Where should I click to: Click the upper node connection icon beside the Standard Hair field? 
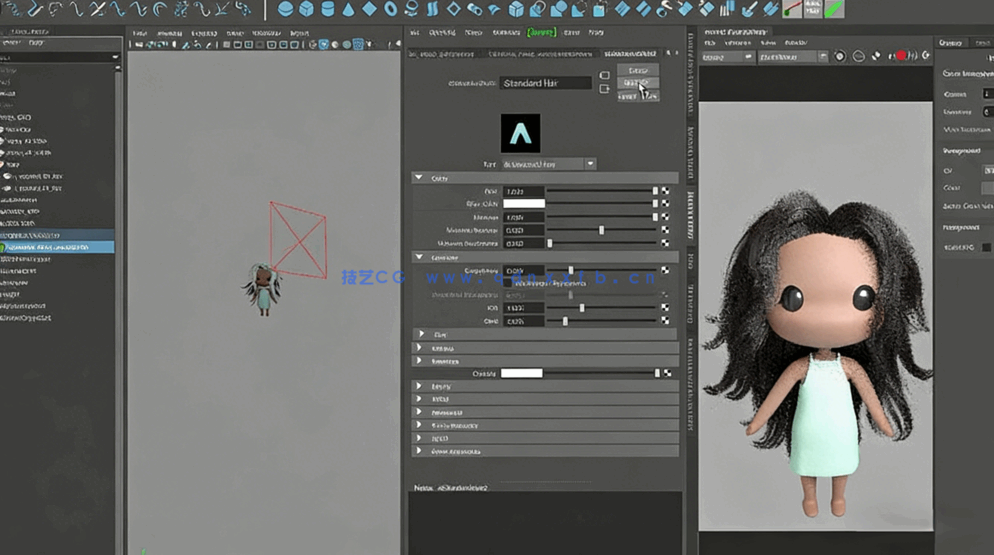click(x=604, y=75)
